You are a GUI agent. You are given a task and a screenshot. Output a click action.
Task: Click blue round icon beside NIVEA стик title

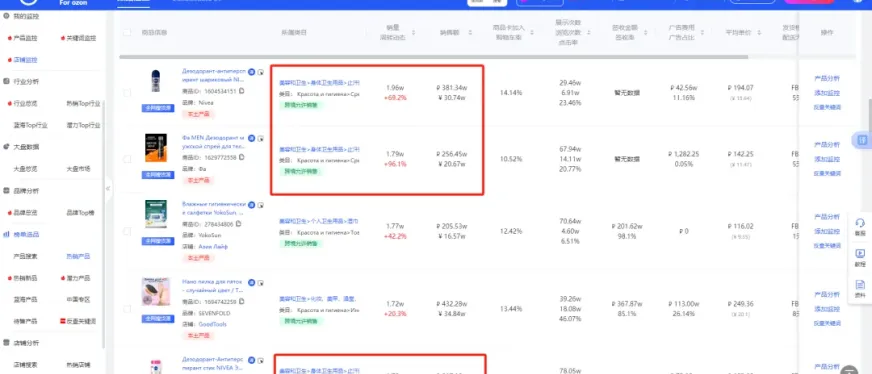point(251,360)
